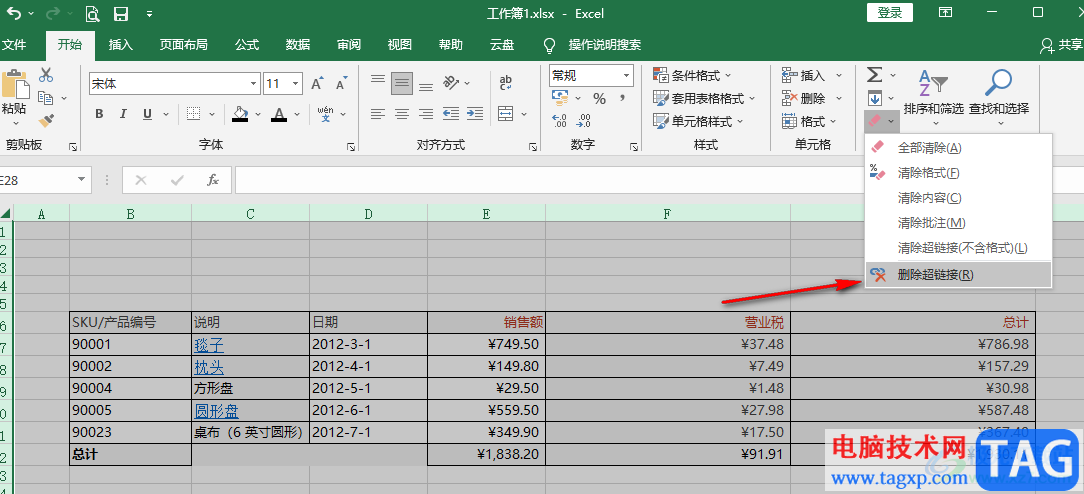
Task: Click the phonetic guide wén icon
Action: (x=325, y=114)
